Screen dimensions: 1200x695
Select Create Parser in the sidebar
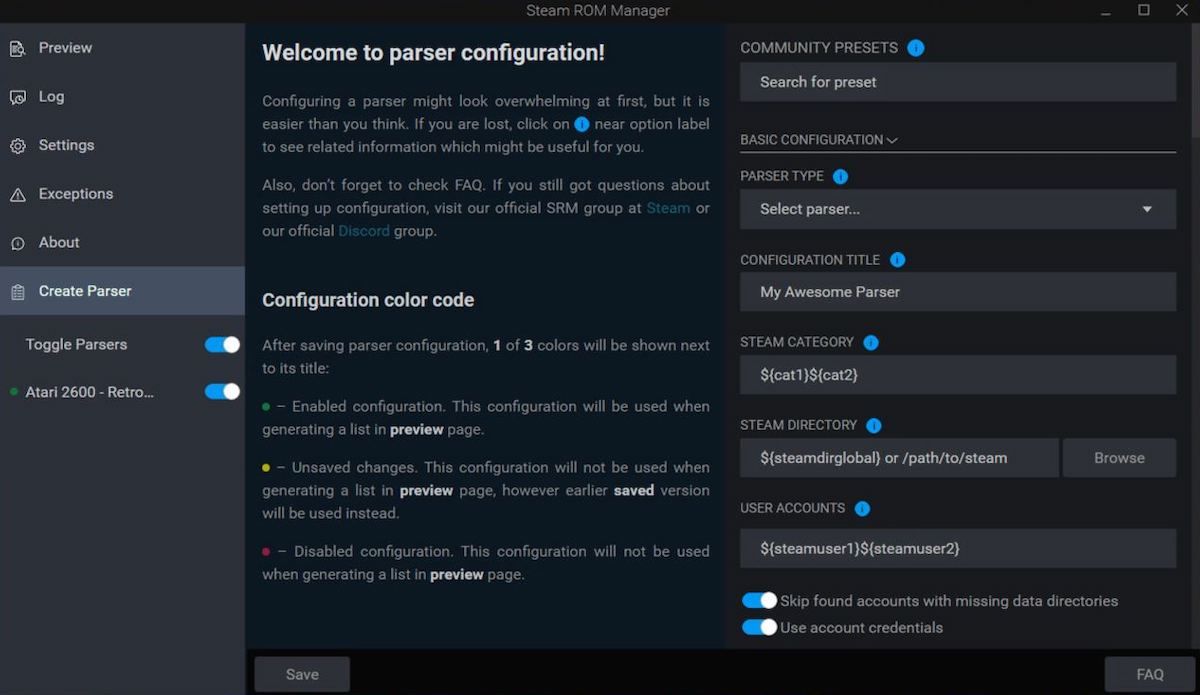click(85, 290)
